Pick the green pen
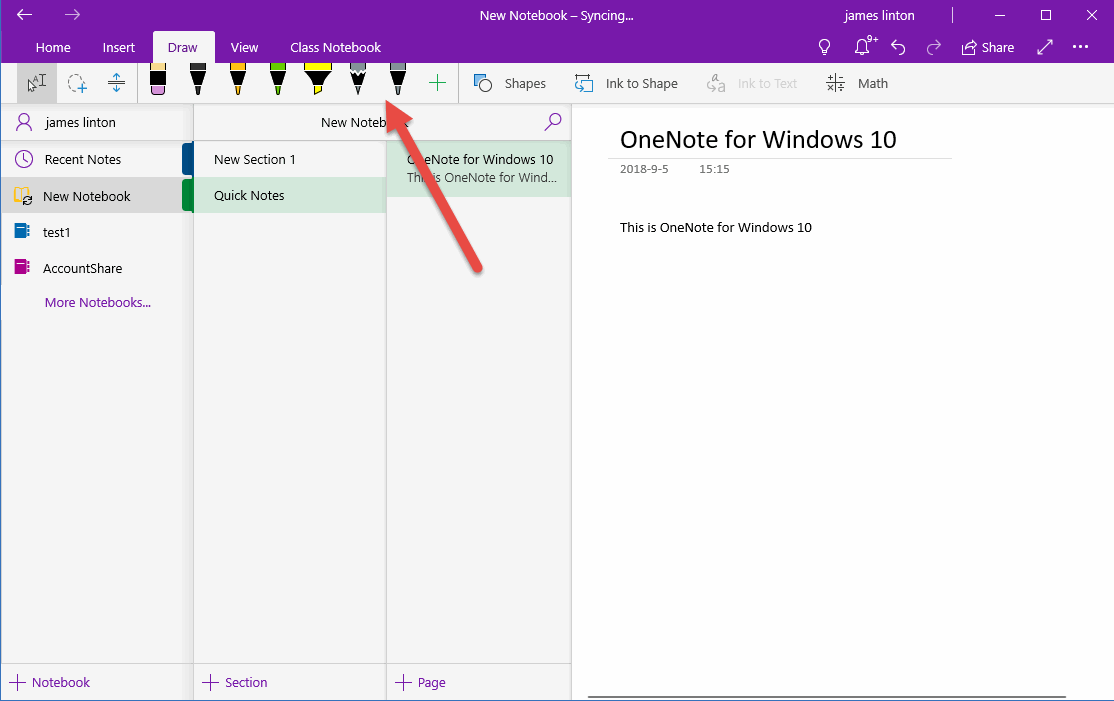 coord(278,80)
